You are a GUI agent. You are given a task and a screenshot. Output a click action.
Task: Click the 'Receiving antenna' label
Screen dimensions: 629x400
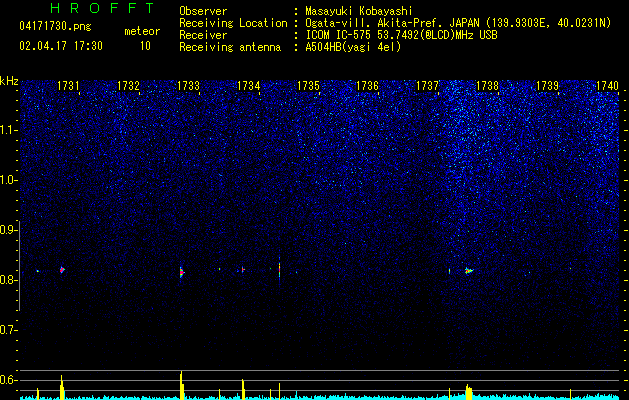point(230,47)
